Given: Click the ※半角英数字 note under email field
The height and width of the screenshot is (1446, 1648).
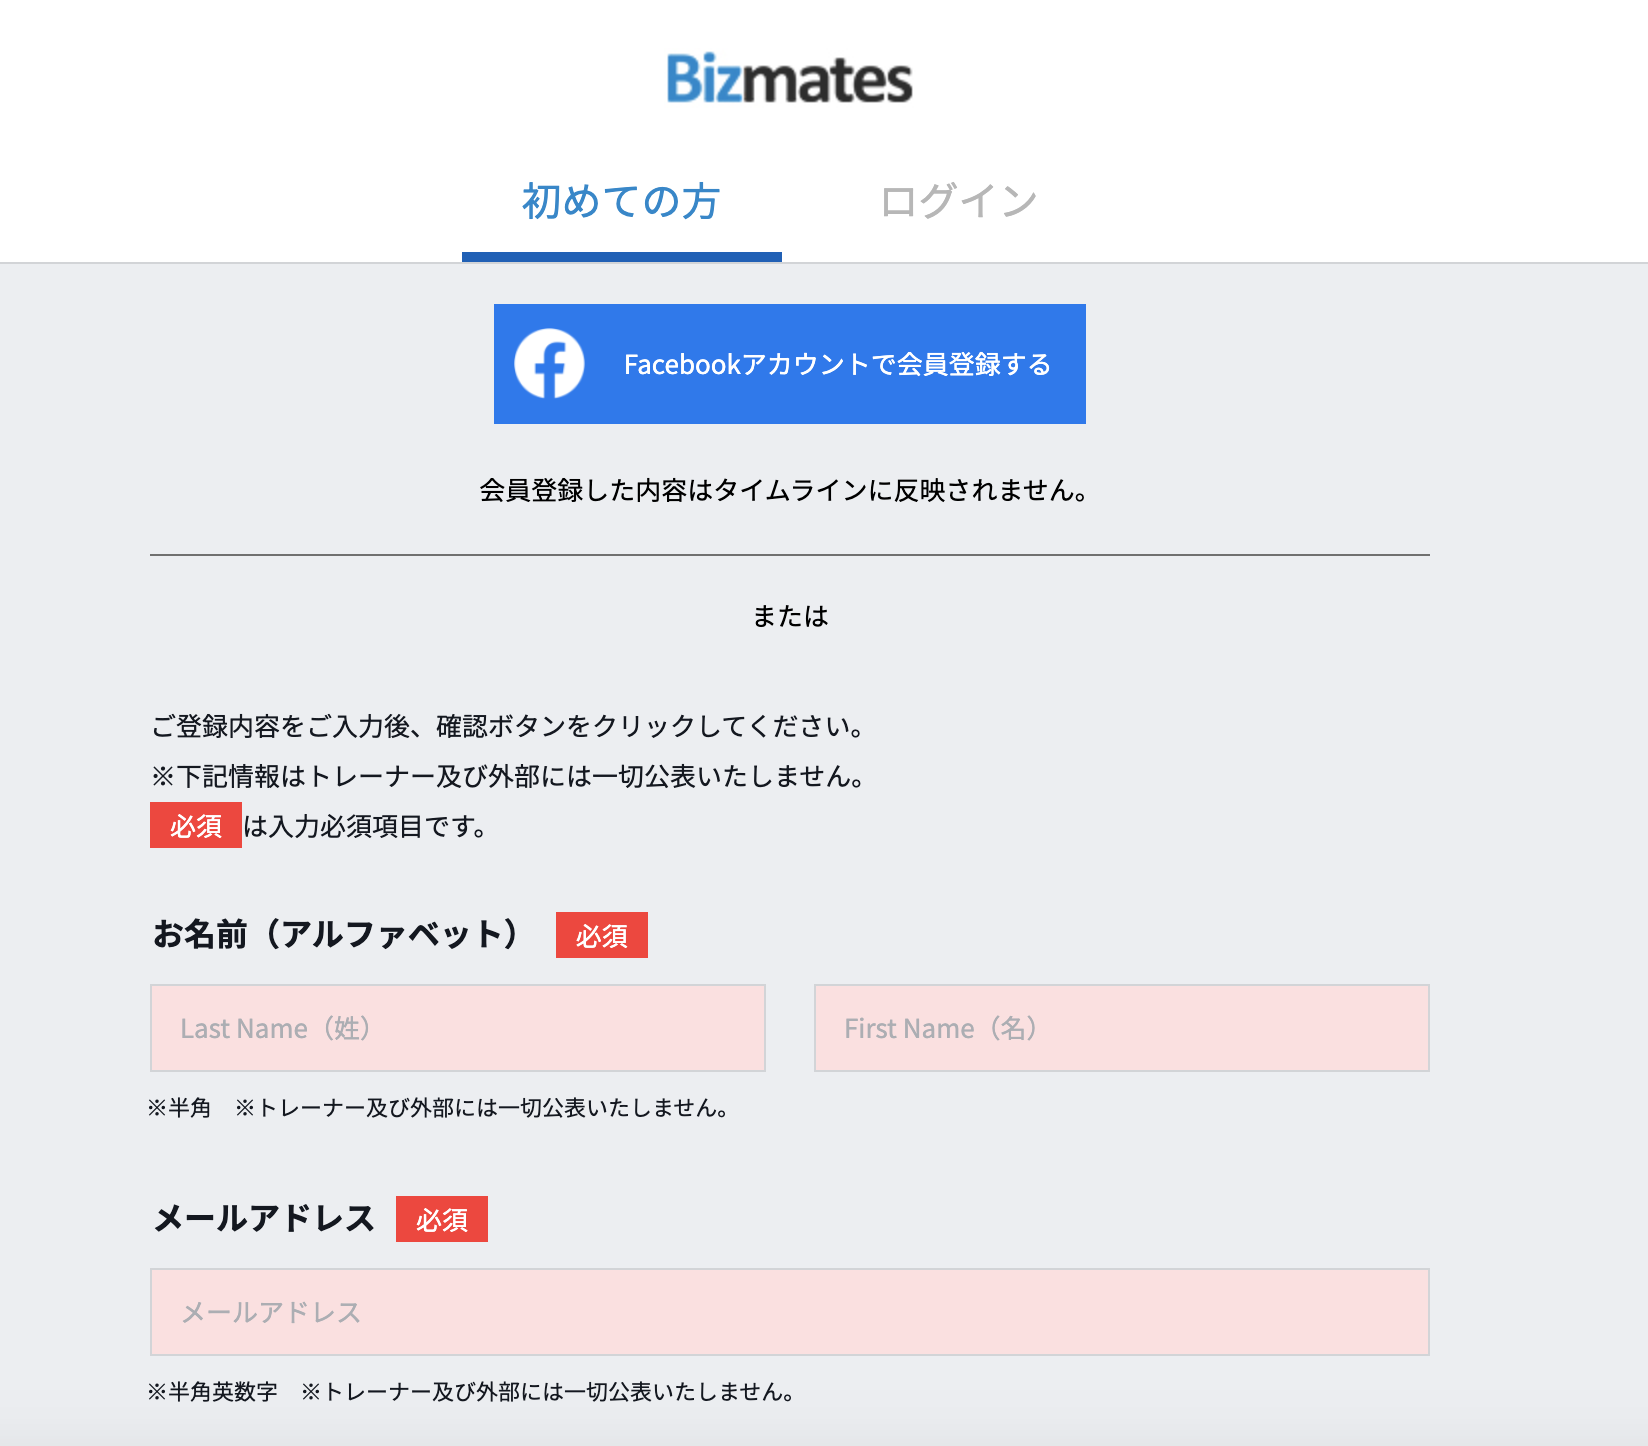Looking at the screenshot, I should point(213,1392).
